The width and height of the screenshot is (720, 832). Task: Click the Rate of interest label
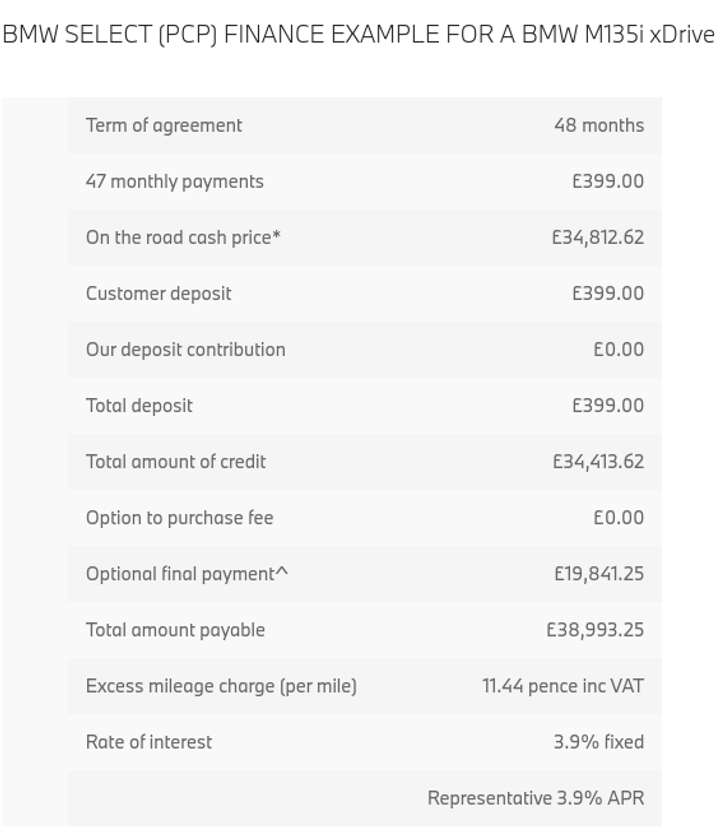[149, 741]
